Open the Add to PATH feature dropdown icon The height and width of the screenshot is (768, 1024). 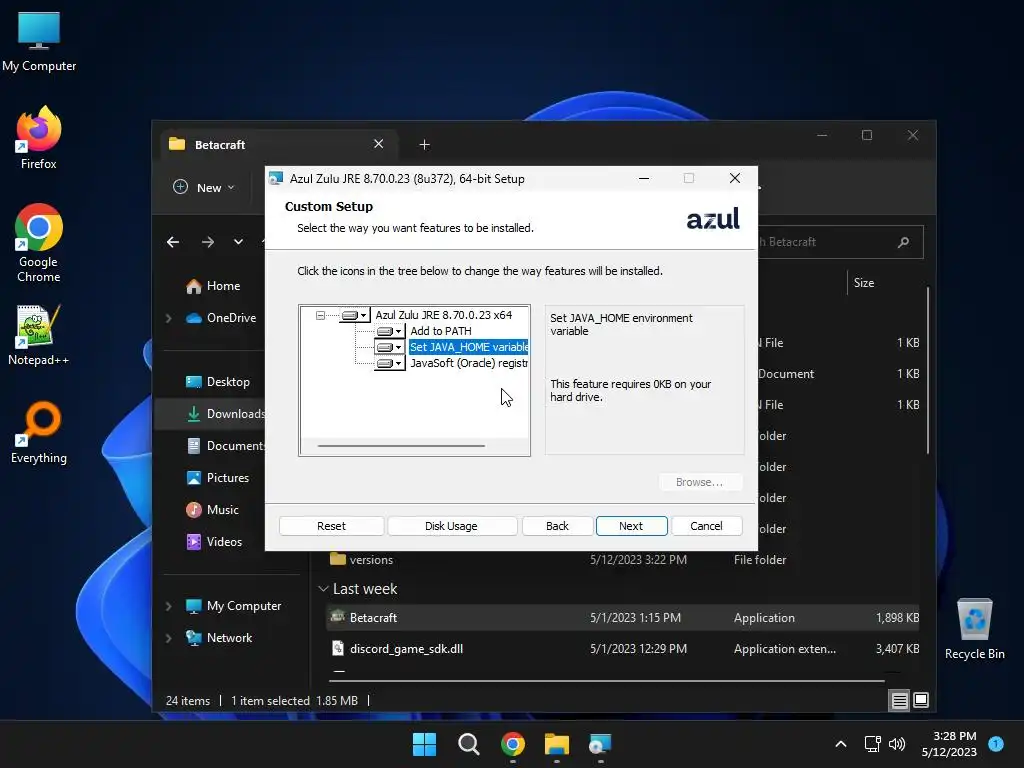click(389, 331)
